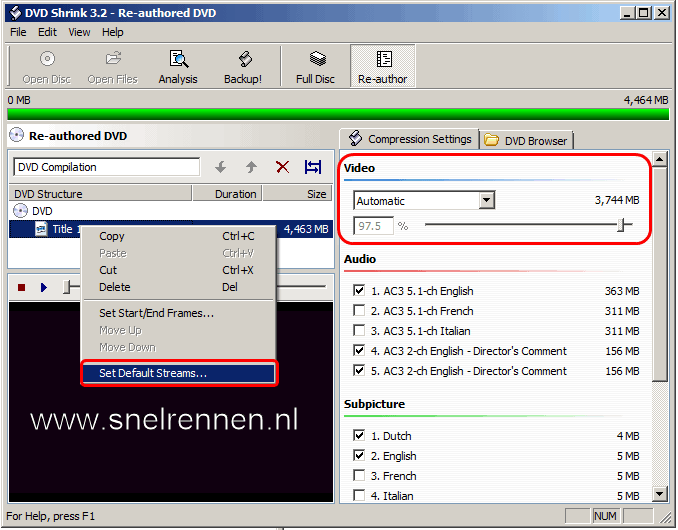
Task: Click the red X delete icon
Action: pyautogui.click(x=282, y=167)
